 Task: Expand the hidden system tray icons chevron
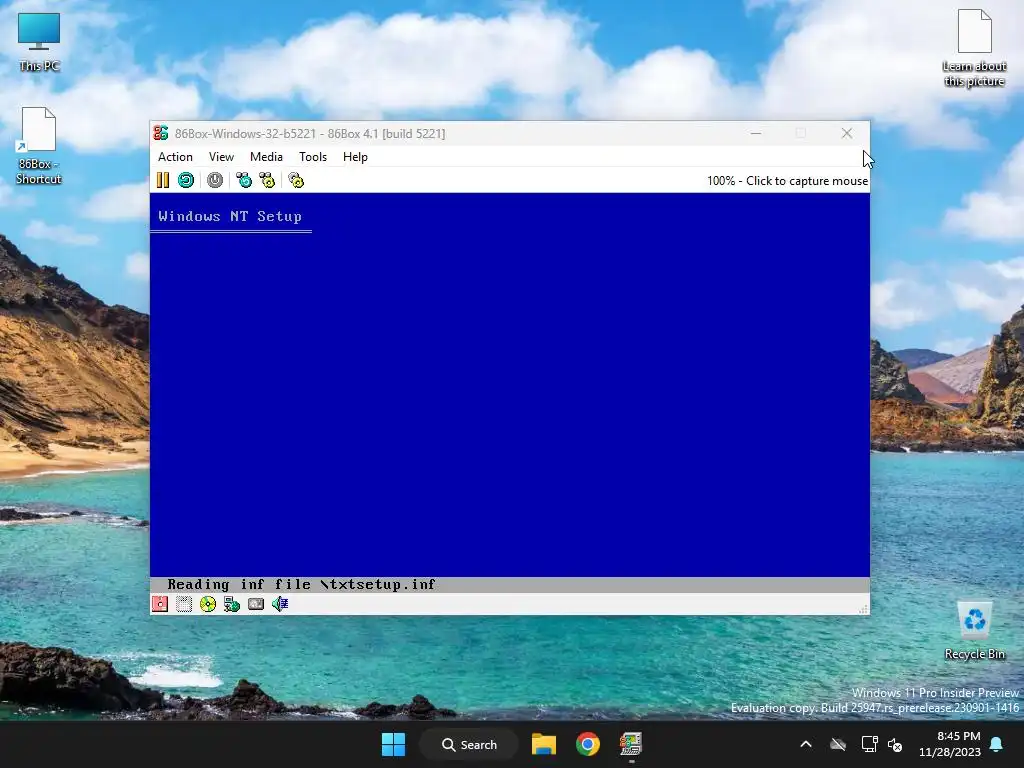[x=806, y=744]
